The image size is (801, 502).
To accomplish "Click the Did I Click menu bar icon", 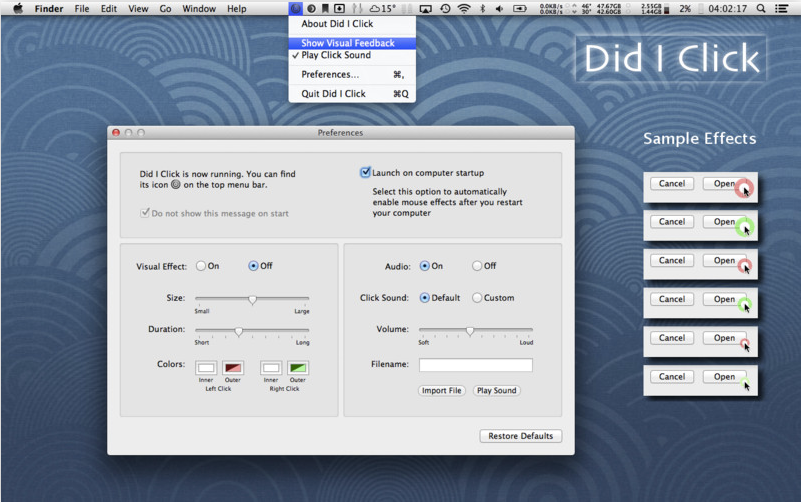I will click(x=296, y=9).
